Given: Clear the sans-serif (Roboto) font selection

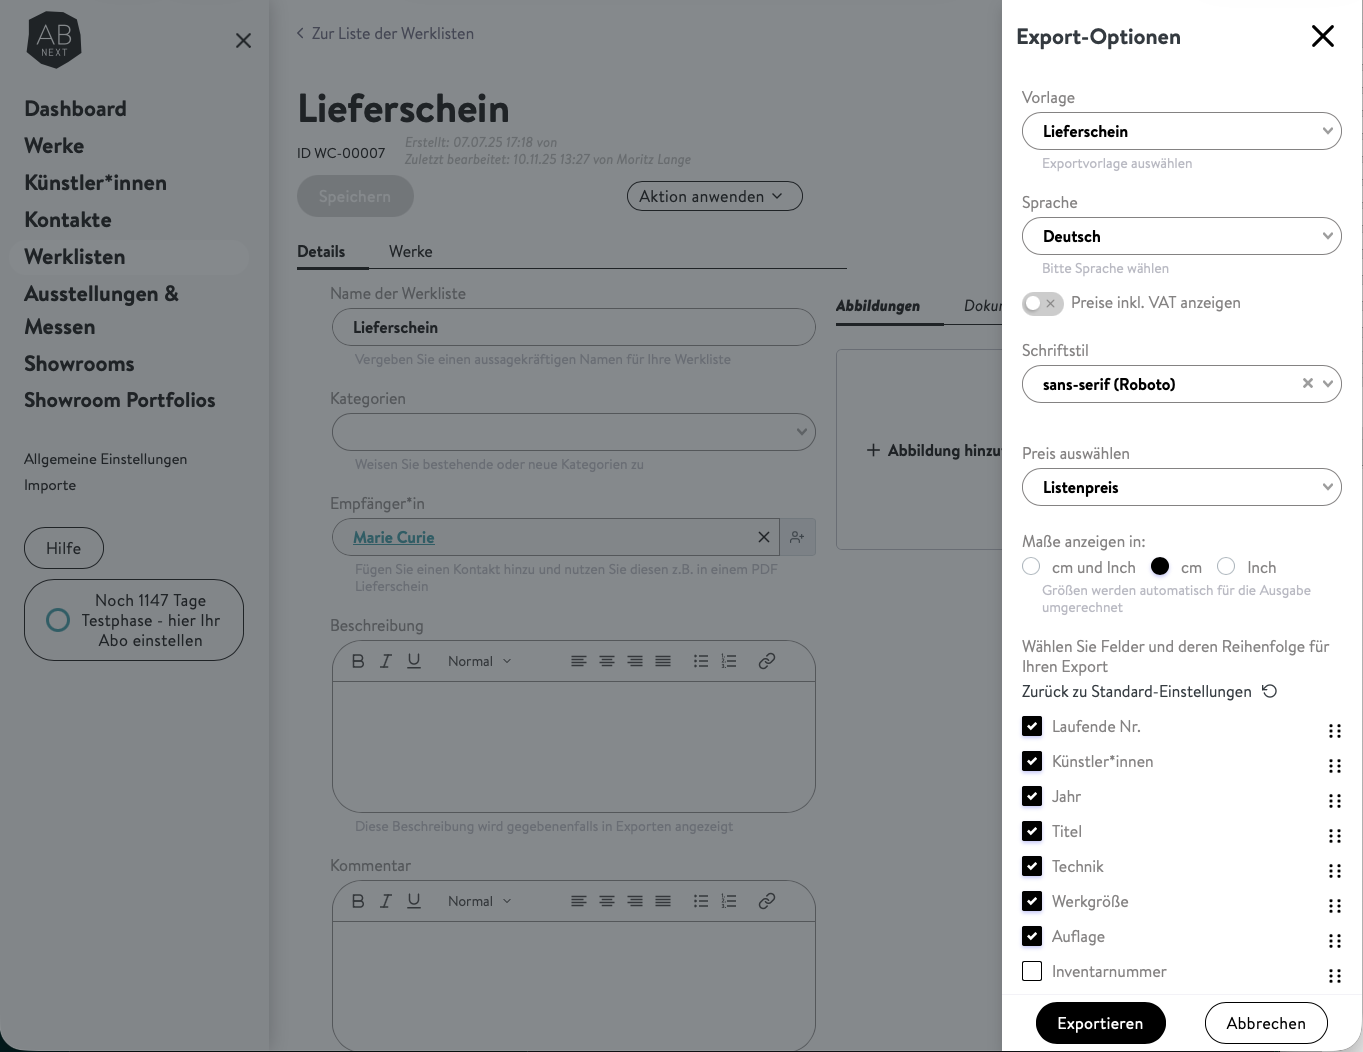Looking at the screenshot, I should pos(1307,383).
